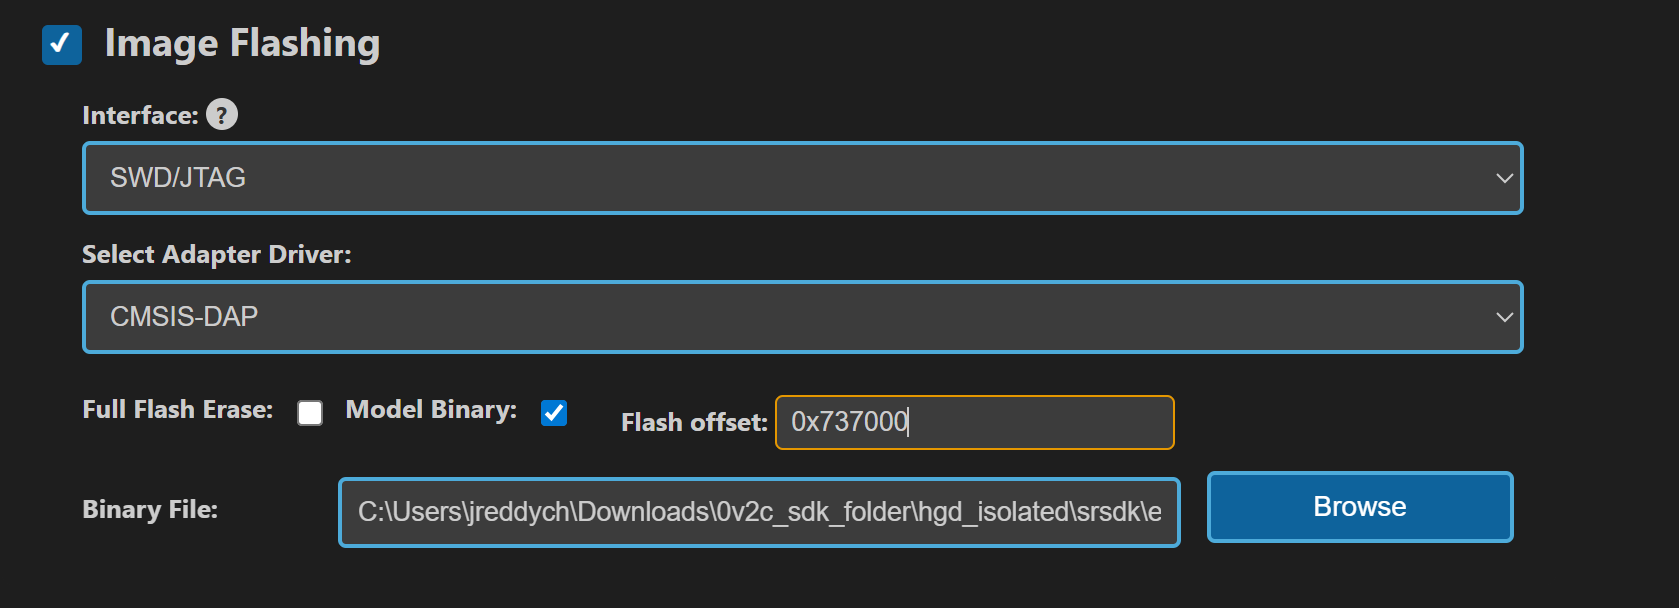
Task: Open the Interface dropdown showing SWD/JTAG
Action: (x=802, y=178)
